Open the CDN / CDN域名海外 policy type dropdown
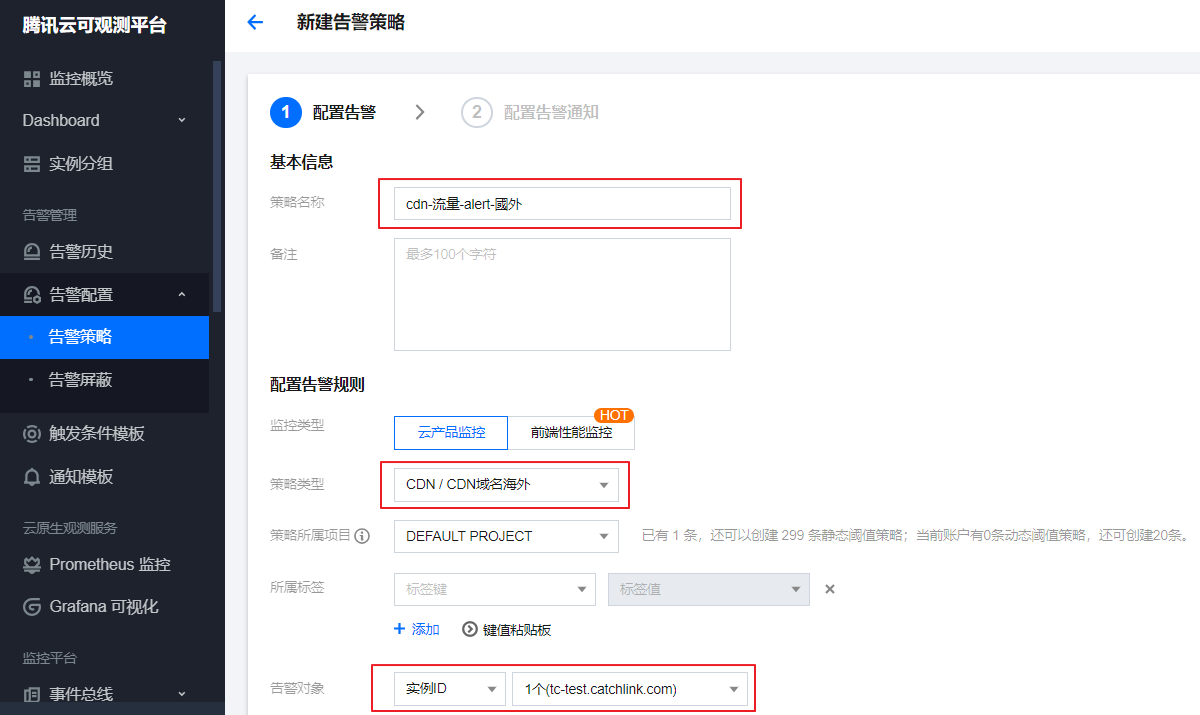This screenshot has height=715, width=1200. tap(506, 485)
